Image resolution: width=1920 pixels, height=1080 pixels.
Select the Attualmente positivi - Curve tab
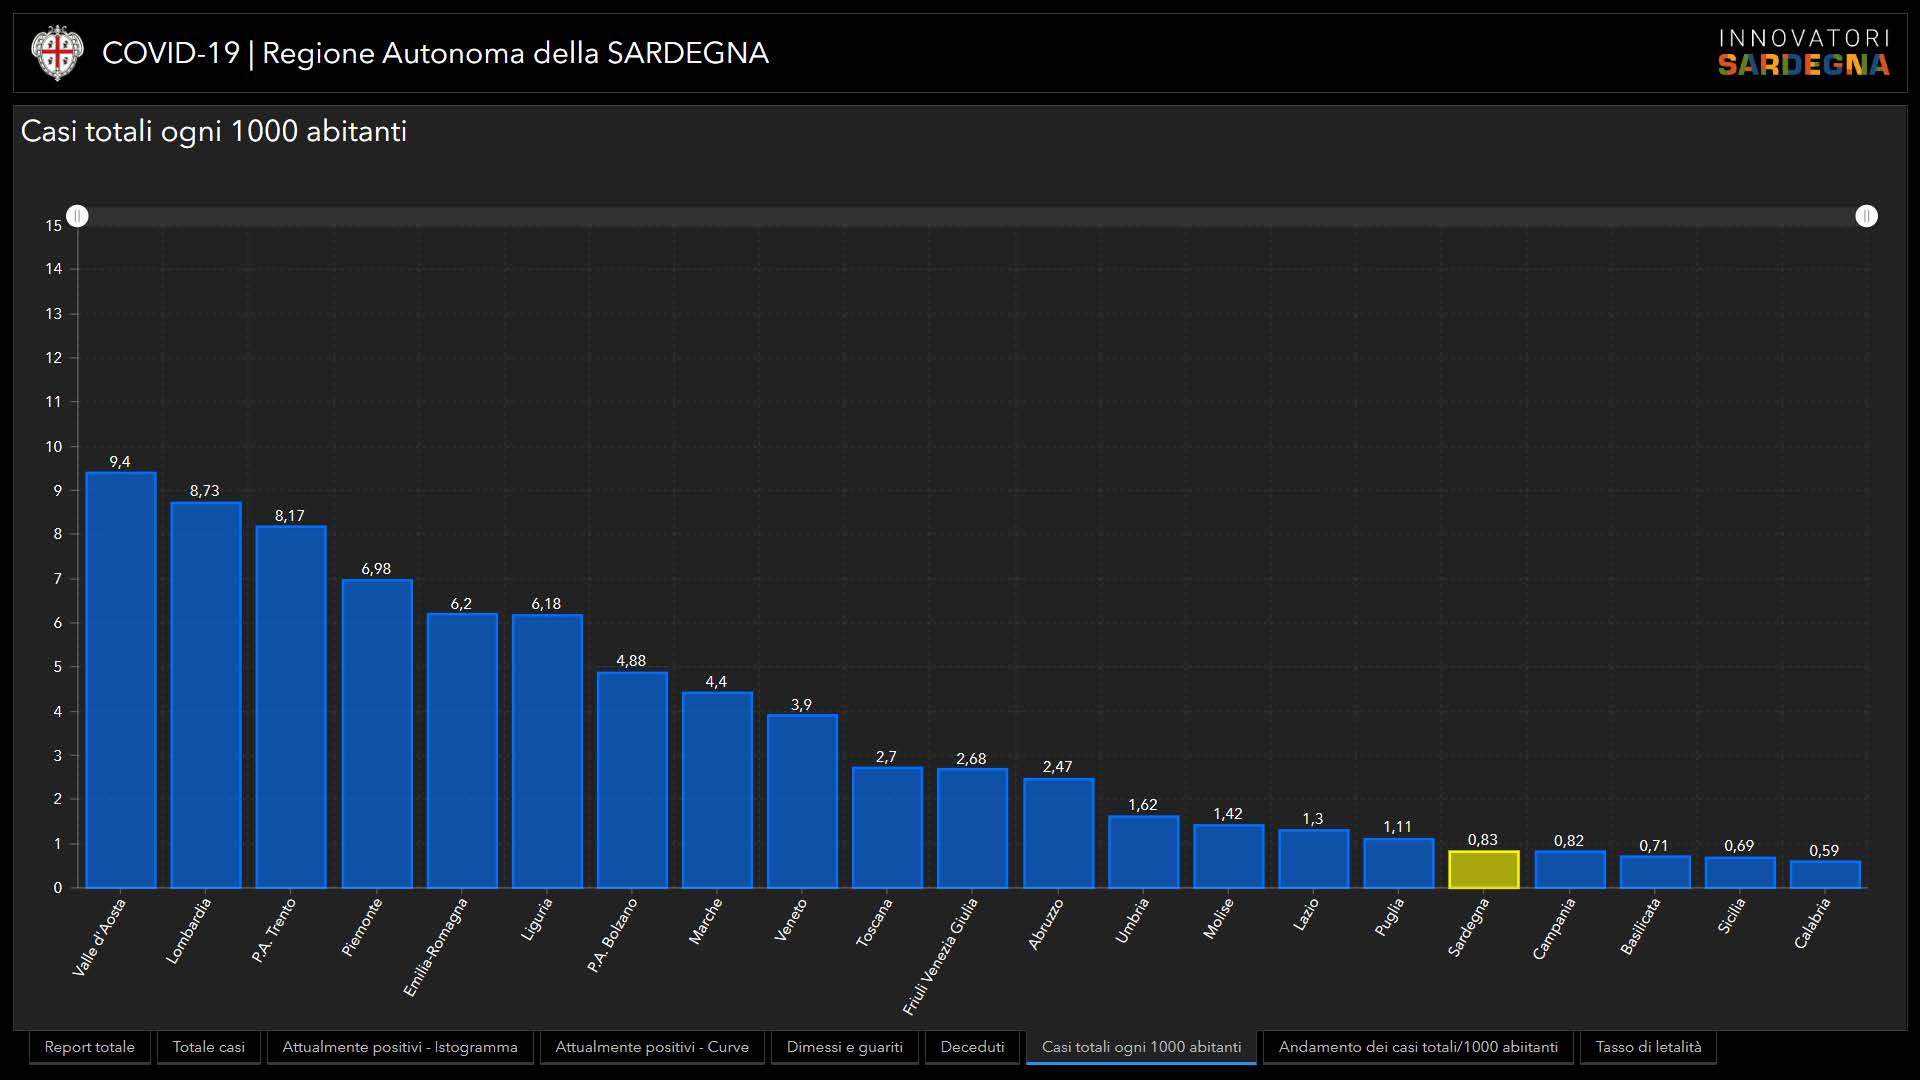(652, 1047)
